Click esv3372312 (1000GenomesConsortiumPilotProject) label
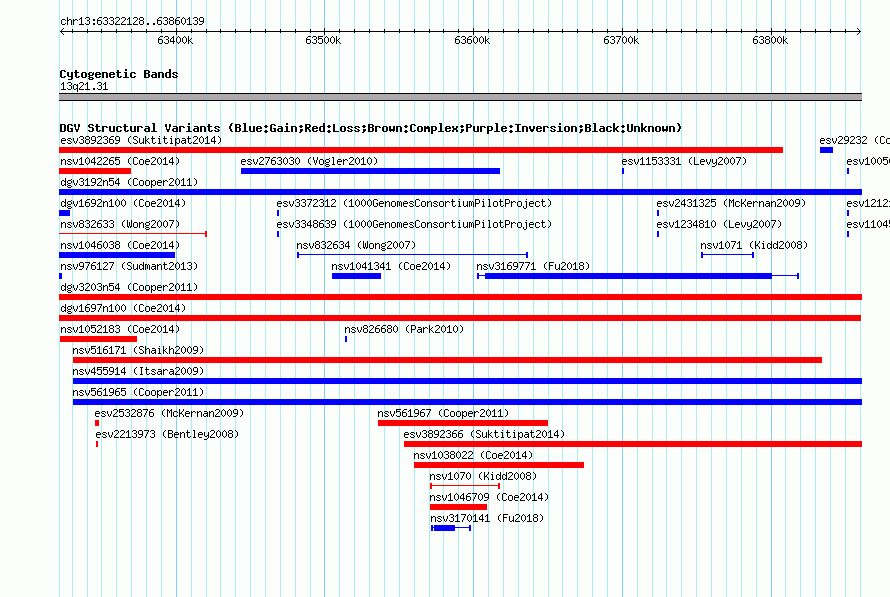890x597 pixels. [414, 203]
